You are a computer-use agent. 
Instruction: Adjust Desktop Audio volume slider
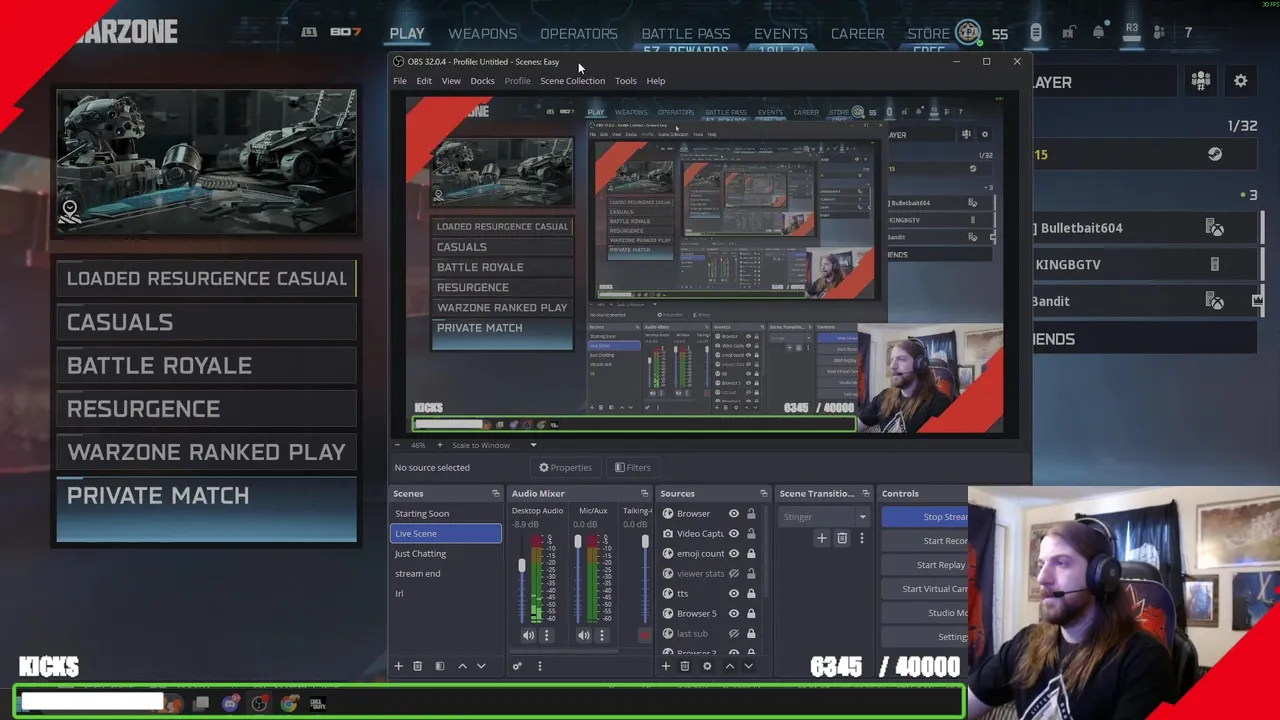tap(521, 566)
